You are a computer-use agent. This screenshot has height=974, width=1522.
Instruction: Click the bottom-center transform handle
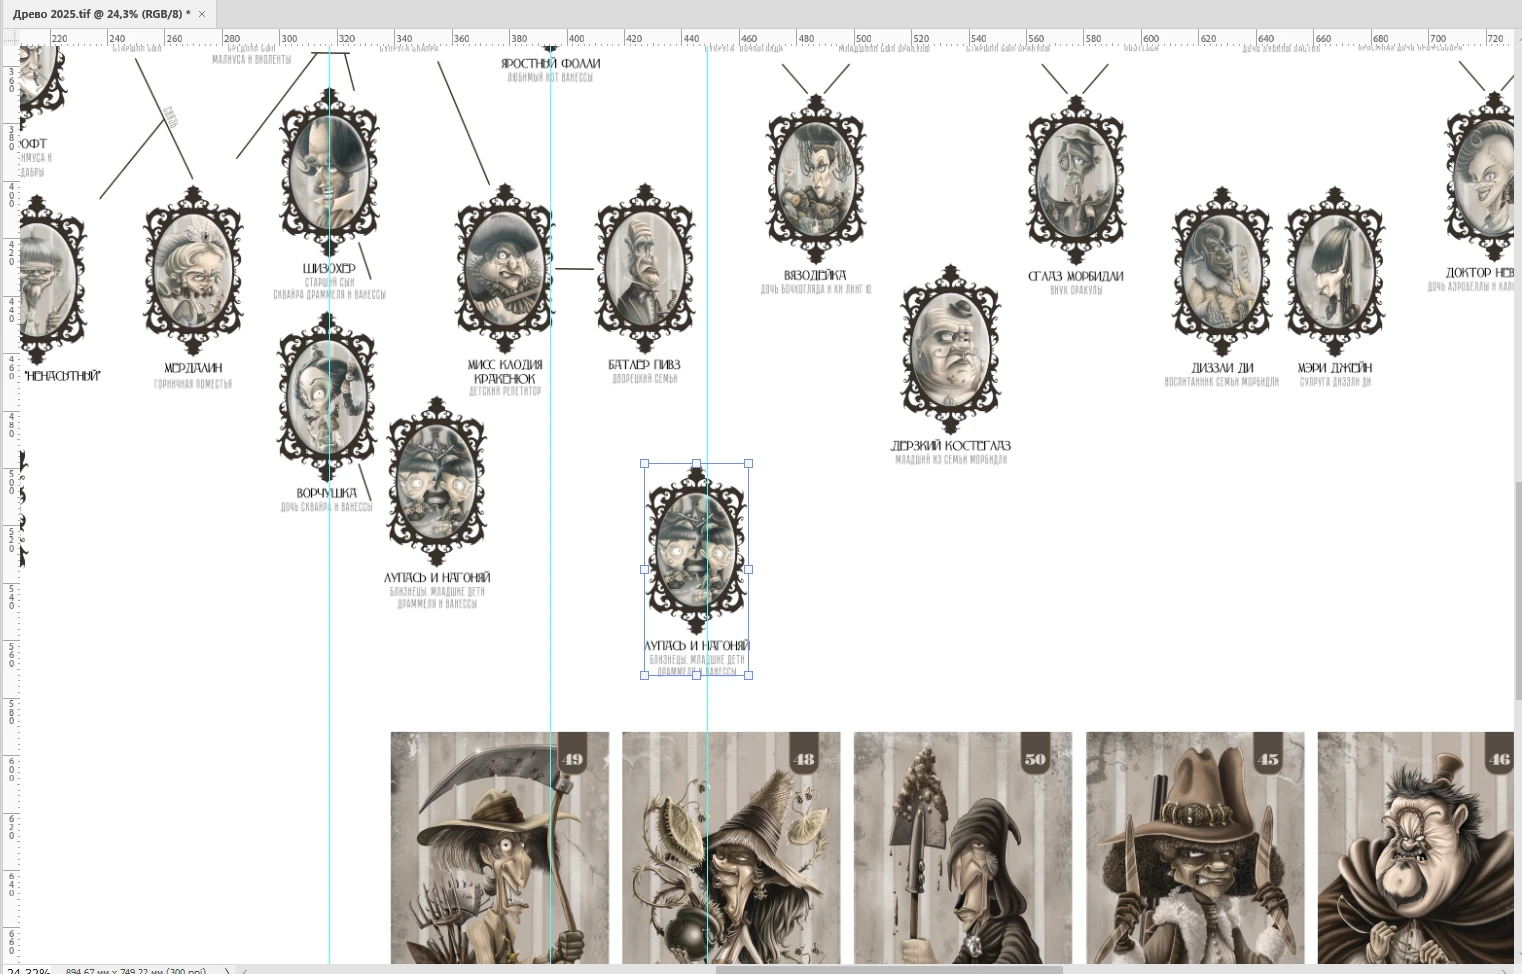point(697,675)
